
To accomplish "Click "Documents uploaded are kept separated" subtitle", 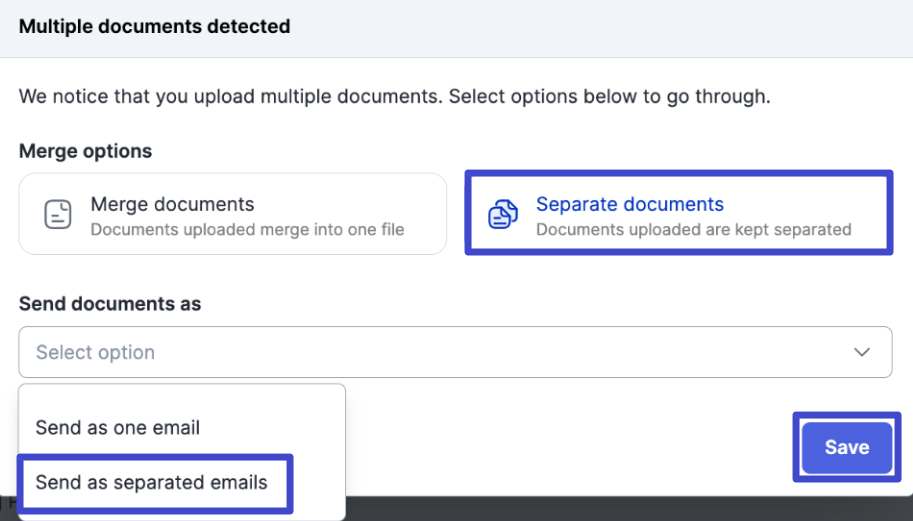I will tap(693, 229).
